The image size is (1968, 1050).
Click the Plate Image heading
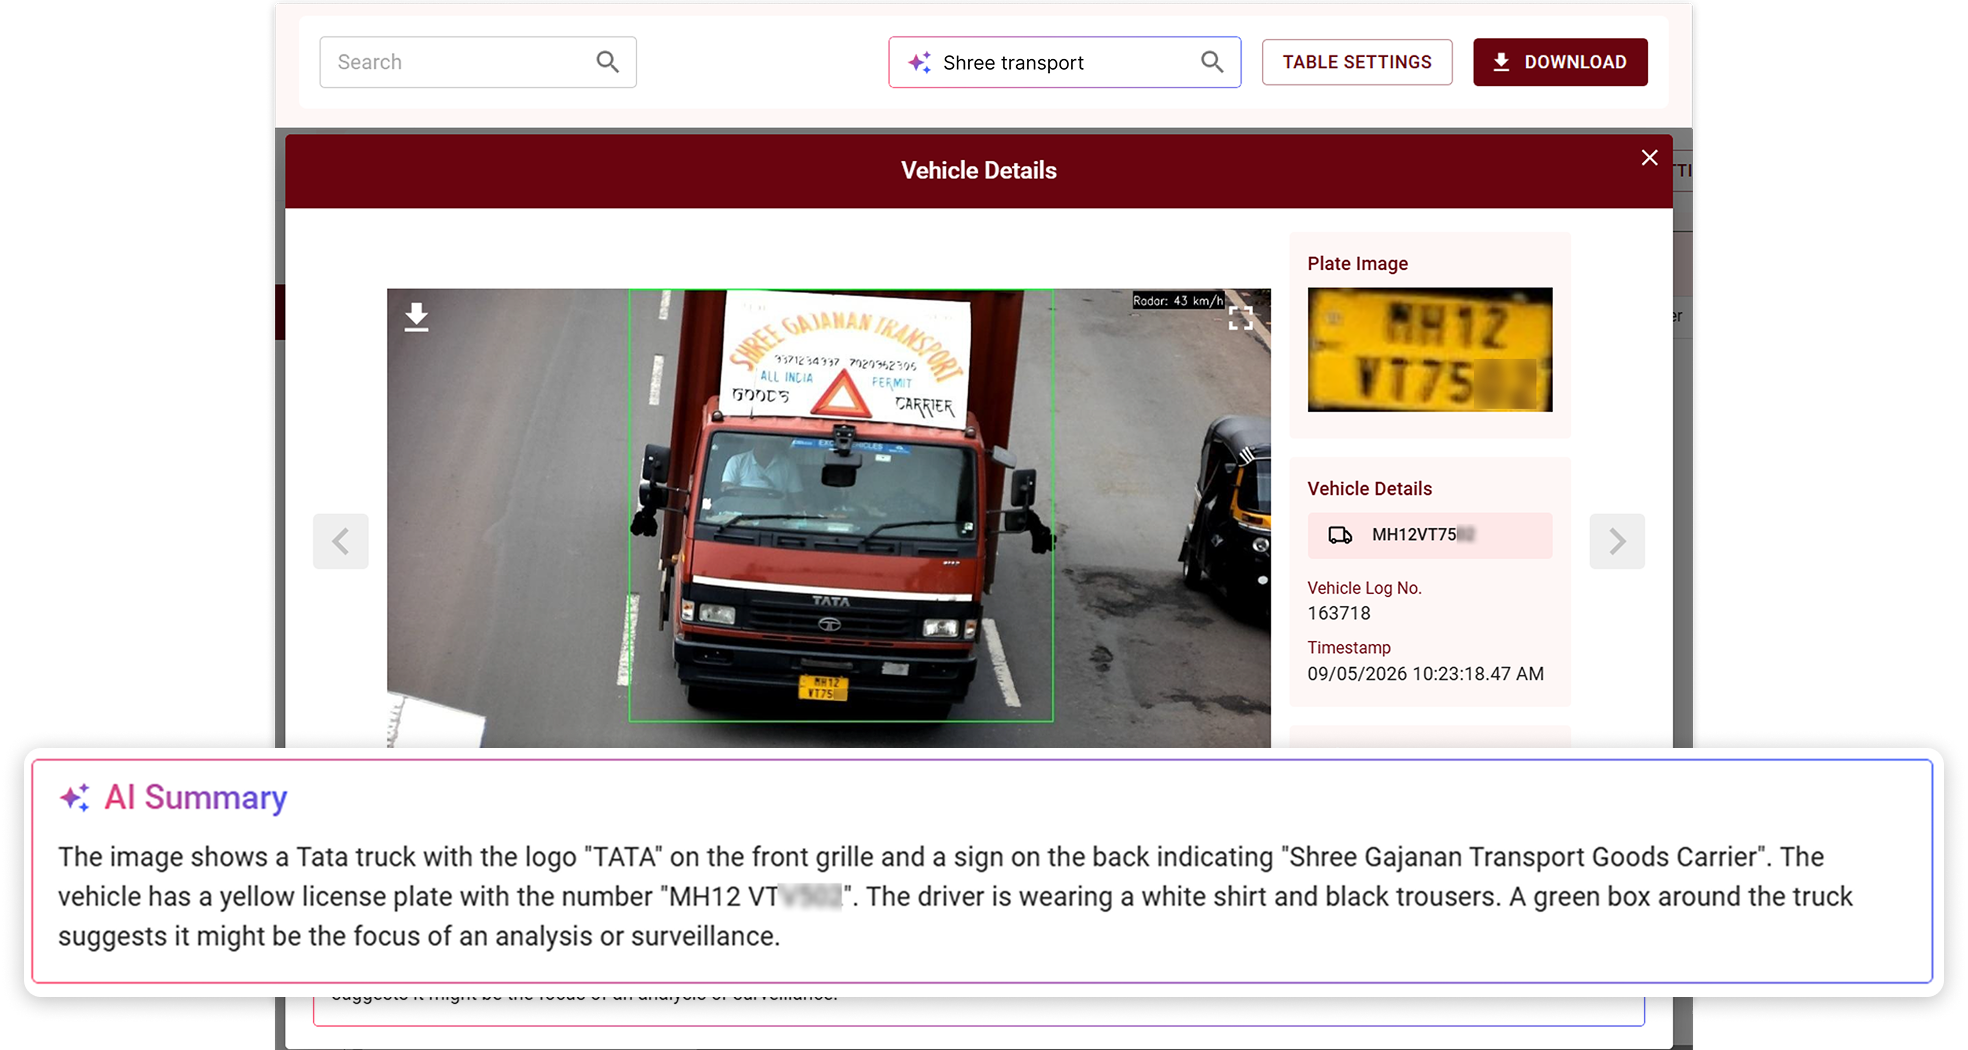1357,264
